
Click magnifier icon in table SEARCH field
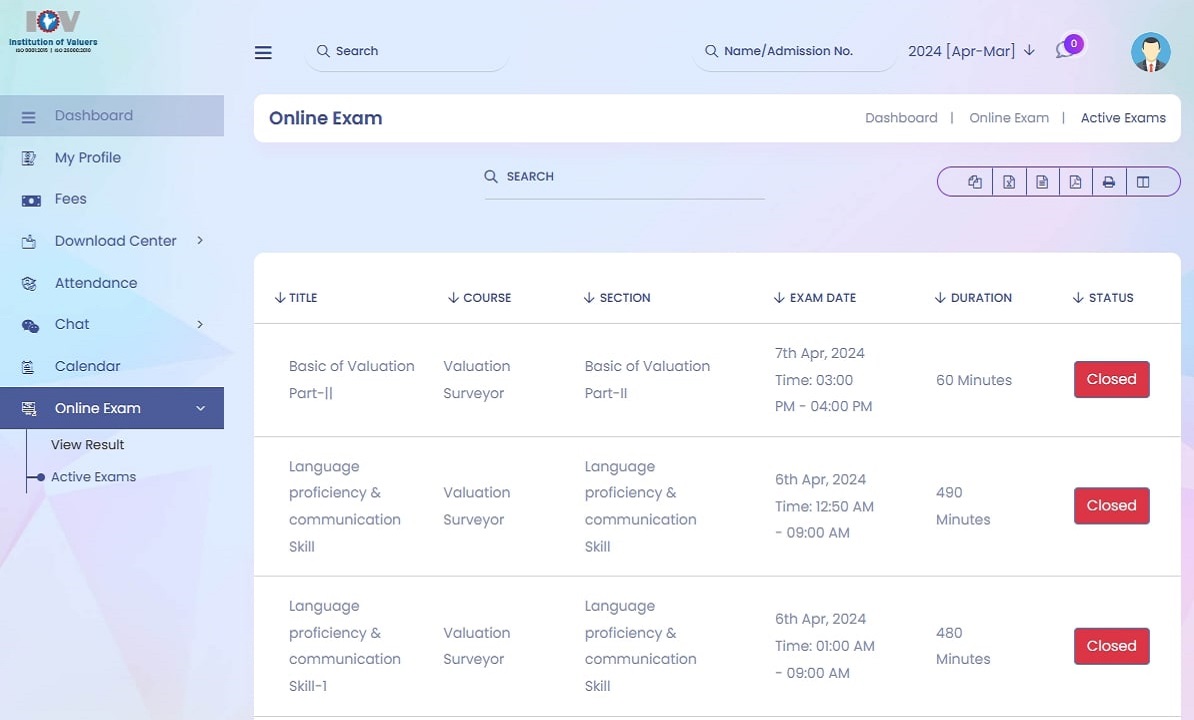(x=491, y=177)
